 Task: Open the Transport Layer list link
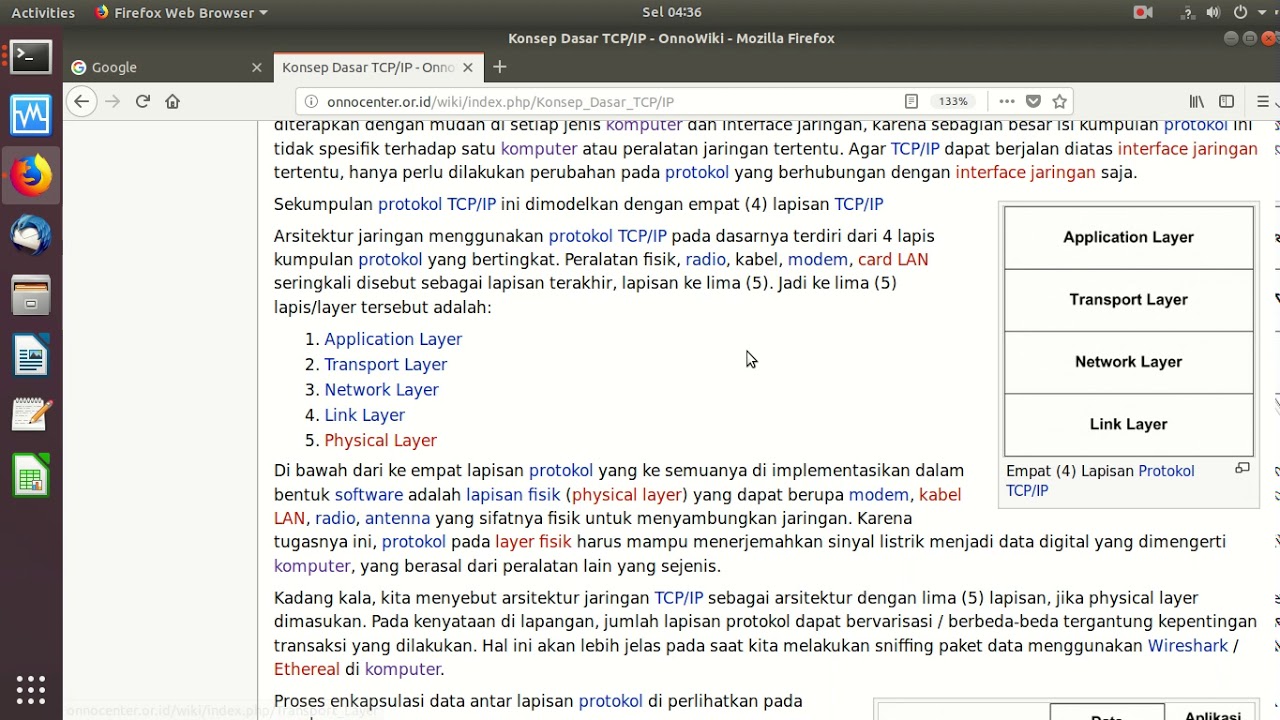tap(386, 364)
